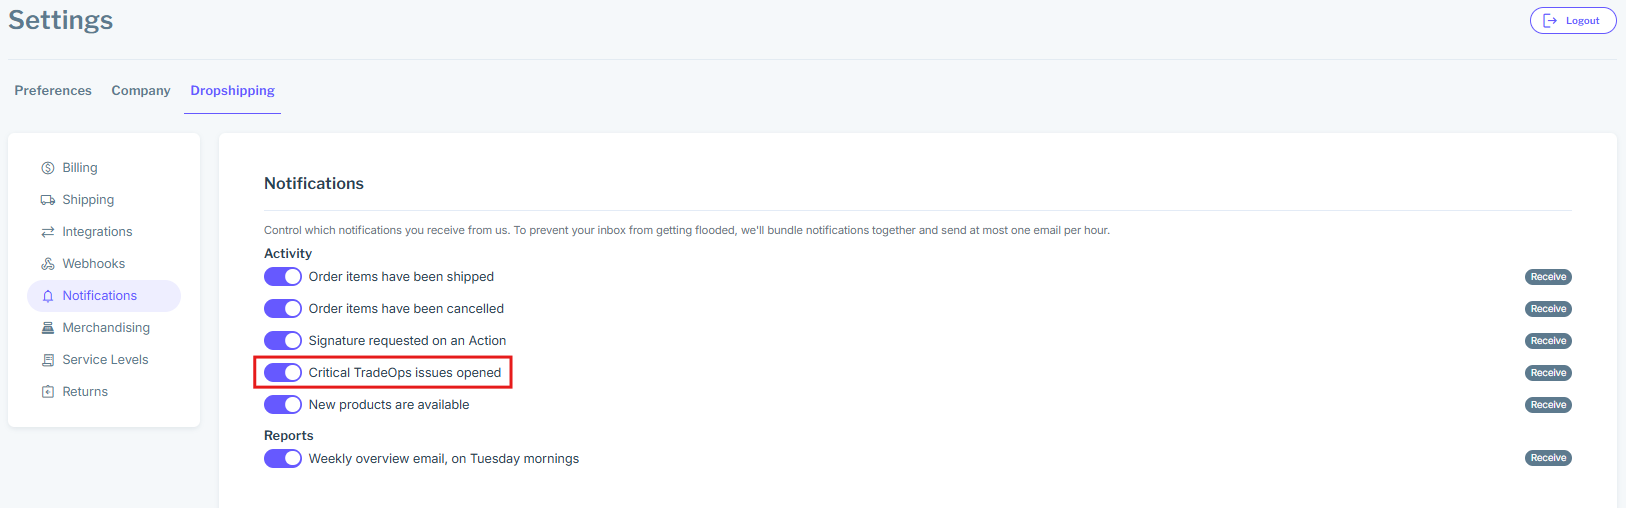
Task: Toggle off 'Order items have been shipped'
Action: 283,277
